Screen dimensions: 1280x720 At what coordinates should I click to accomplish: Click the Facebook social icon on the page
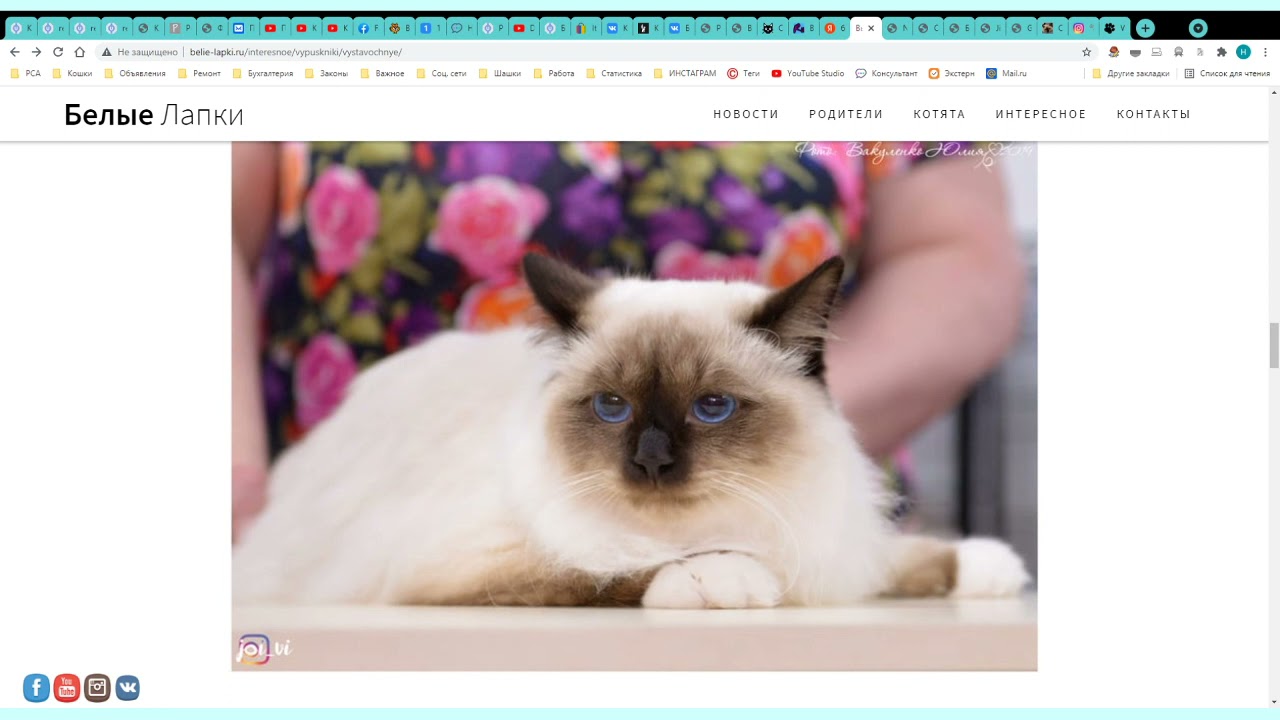tap(36, 688)
